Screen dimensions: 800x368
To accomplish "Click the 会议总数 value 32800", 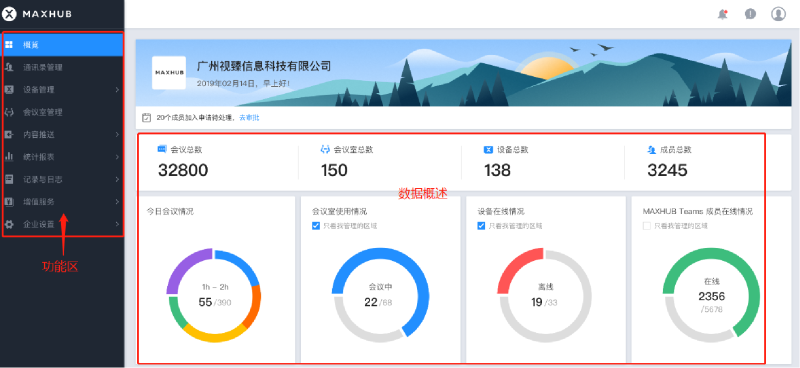I will pyautogui.click(x=183, y=170).
